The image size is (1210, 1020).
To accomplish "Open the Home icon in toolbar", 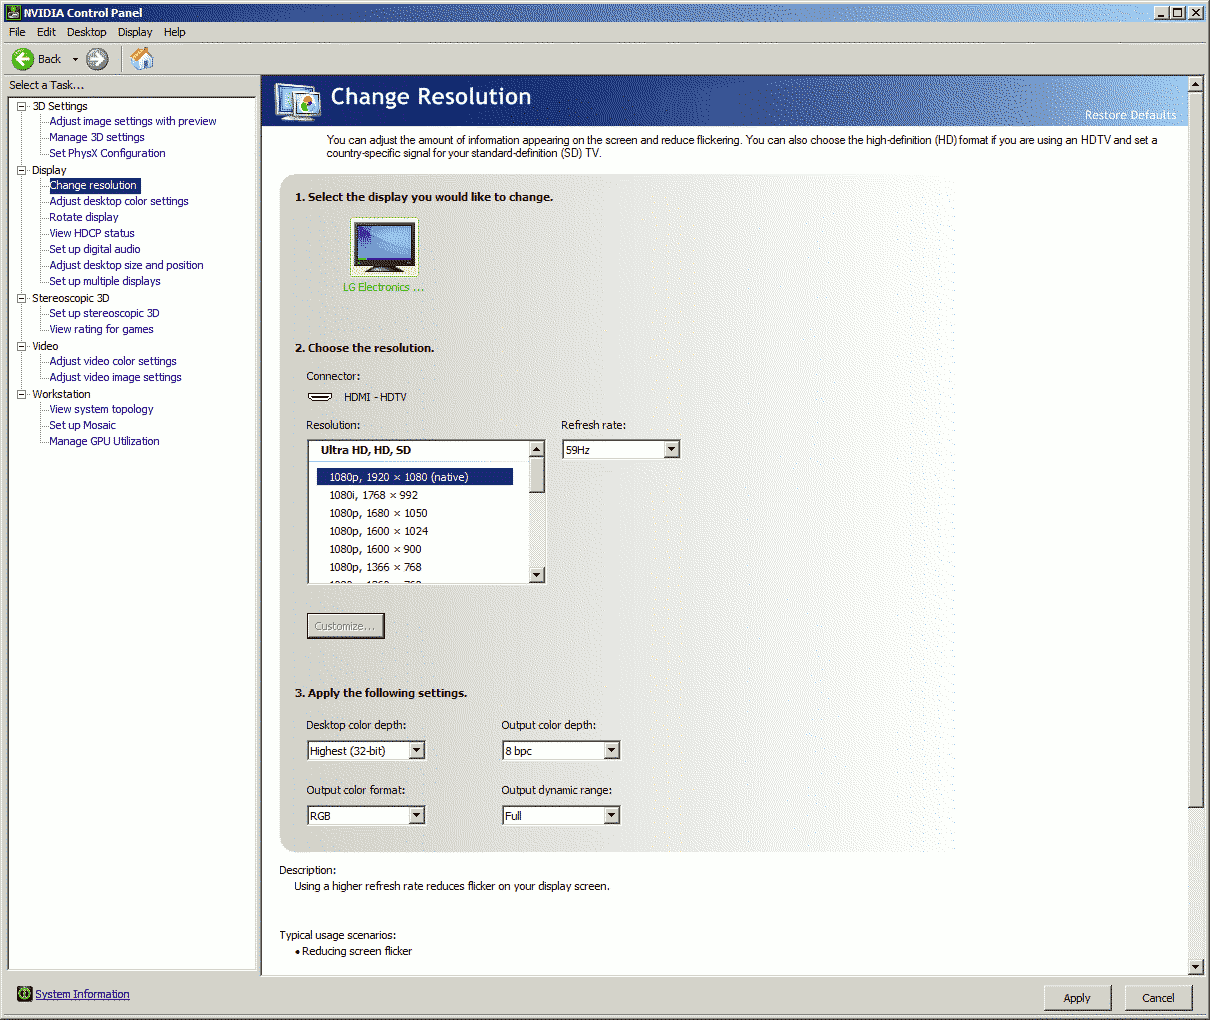I will tap(142, 59).
